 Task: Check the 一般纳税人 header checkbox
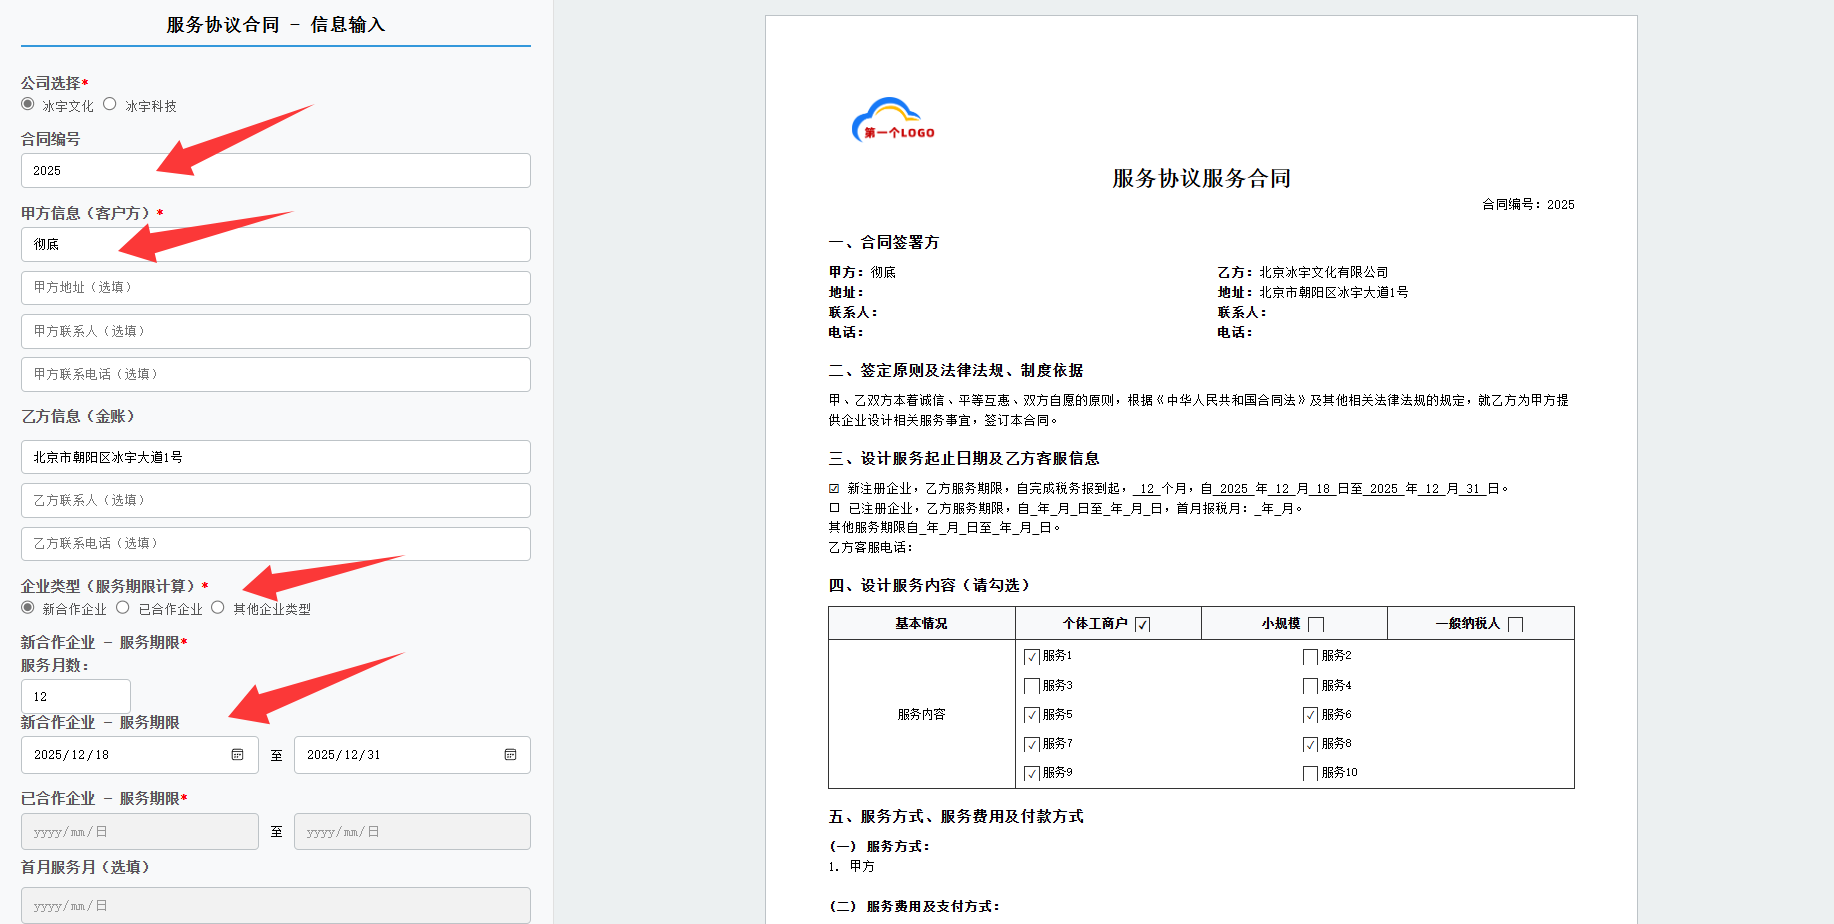(1517, 622)
